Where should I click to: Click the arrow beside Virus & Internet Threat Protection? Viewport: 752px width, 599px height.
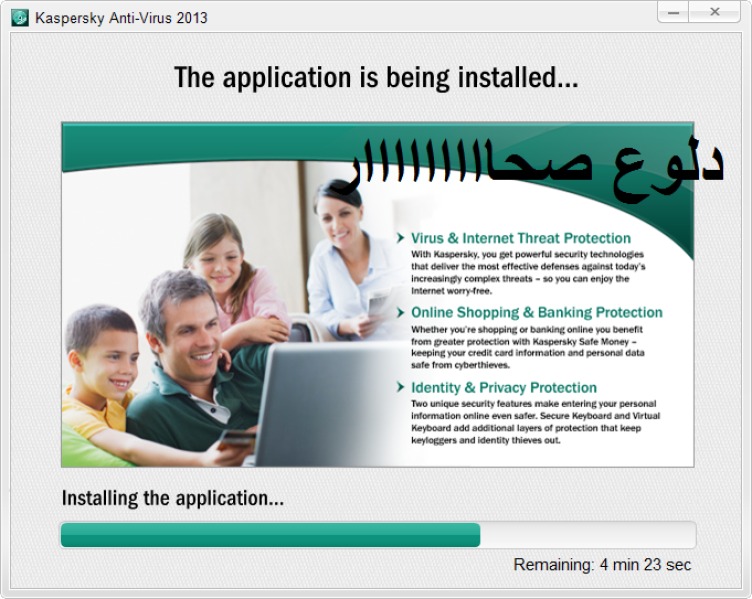click(400, 238)
